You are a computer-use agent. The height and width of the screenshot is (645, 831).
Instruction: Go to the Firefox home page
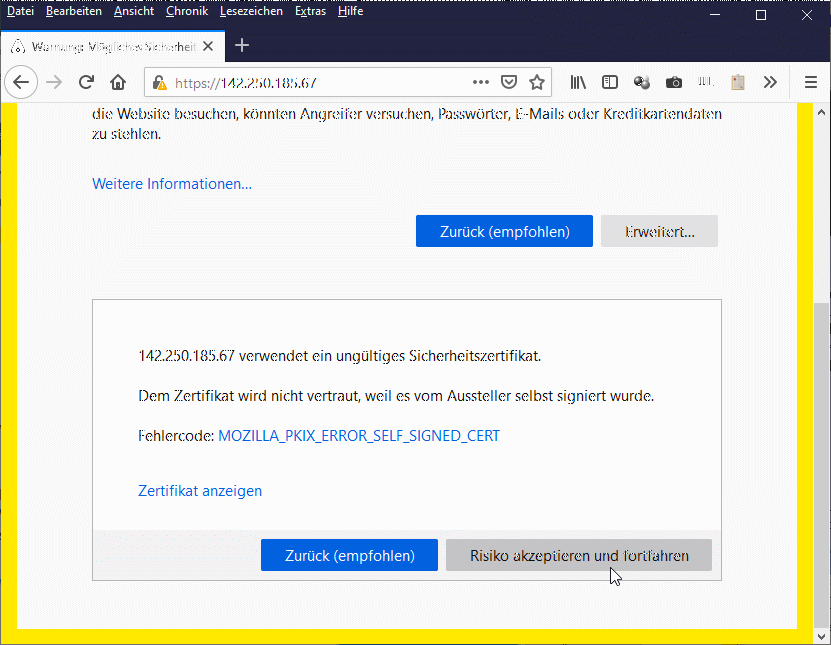coord(118,82)
